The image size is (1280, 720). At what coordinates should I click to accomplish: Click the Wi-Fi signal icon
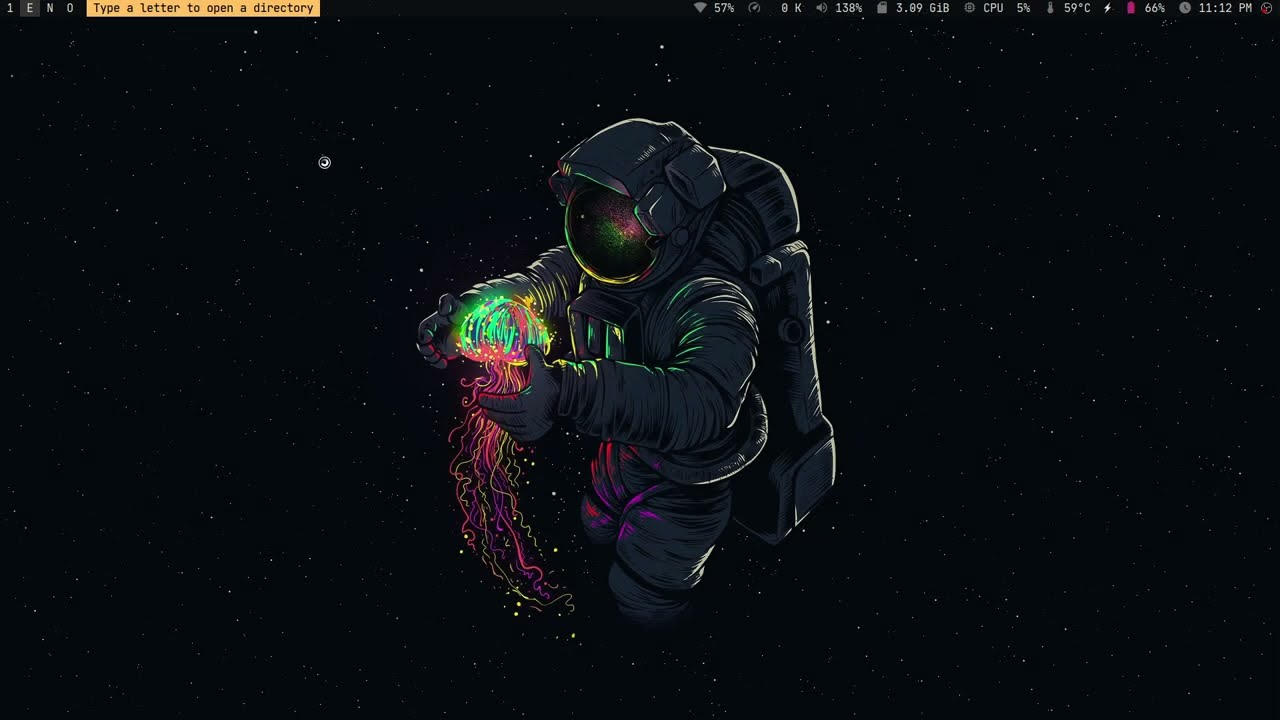point(700,8)
